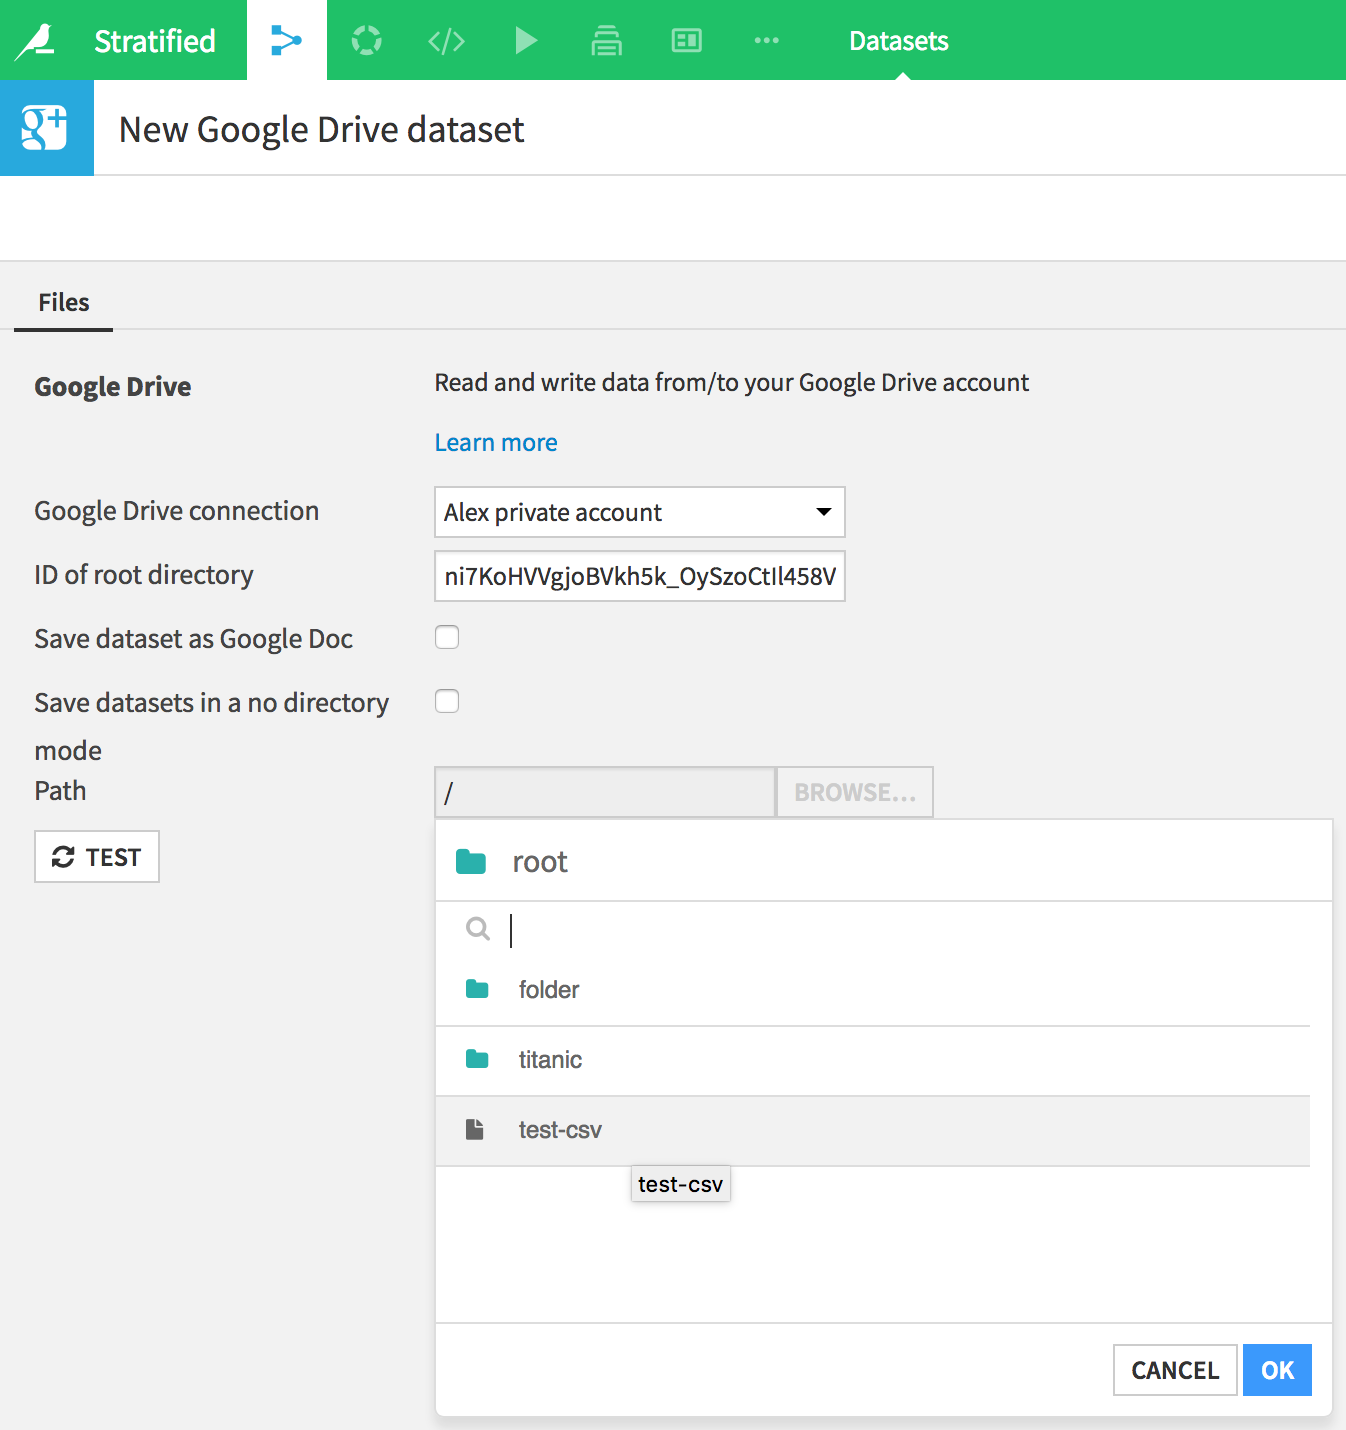1346x1430 pixels.
Task: Open the Datasets menu item
Action: 898,41
